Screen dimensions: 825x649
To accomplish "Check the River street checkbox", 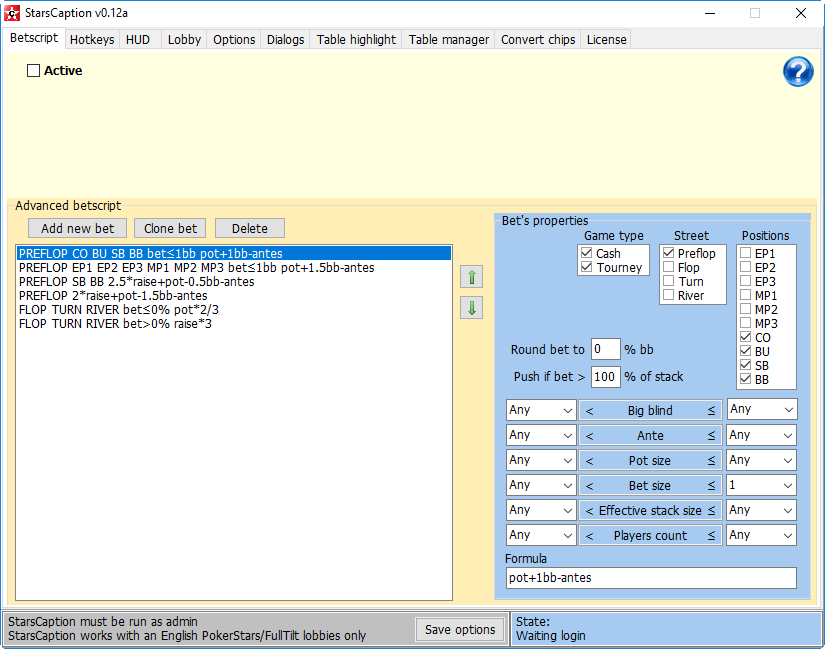I will [x=668, y=295].
